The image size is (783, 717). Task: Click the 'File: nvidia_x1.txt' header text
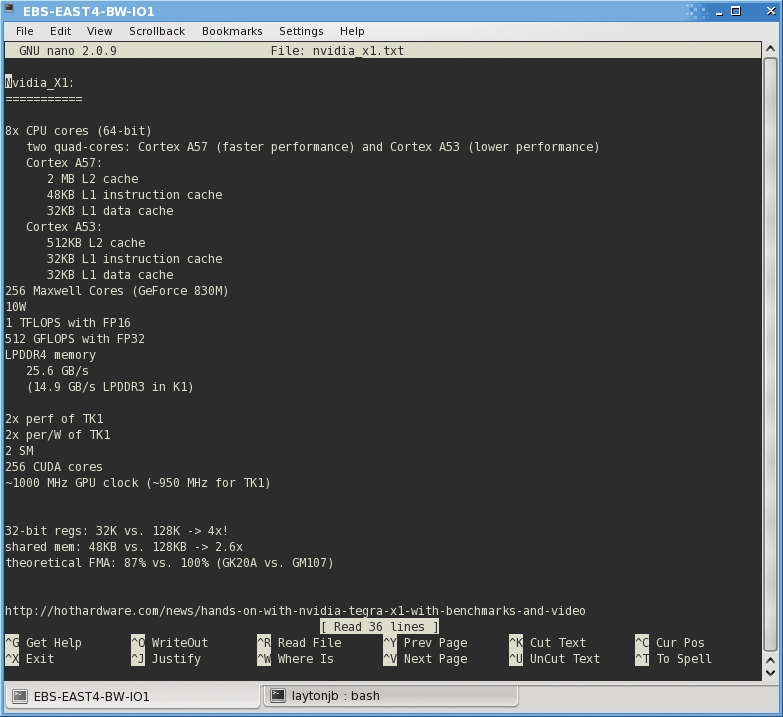[337, 50]
